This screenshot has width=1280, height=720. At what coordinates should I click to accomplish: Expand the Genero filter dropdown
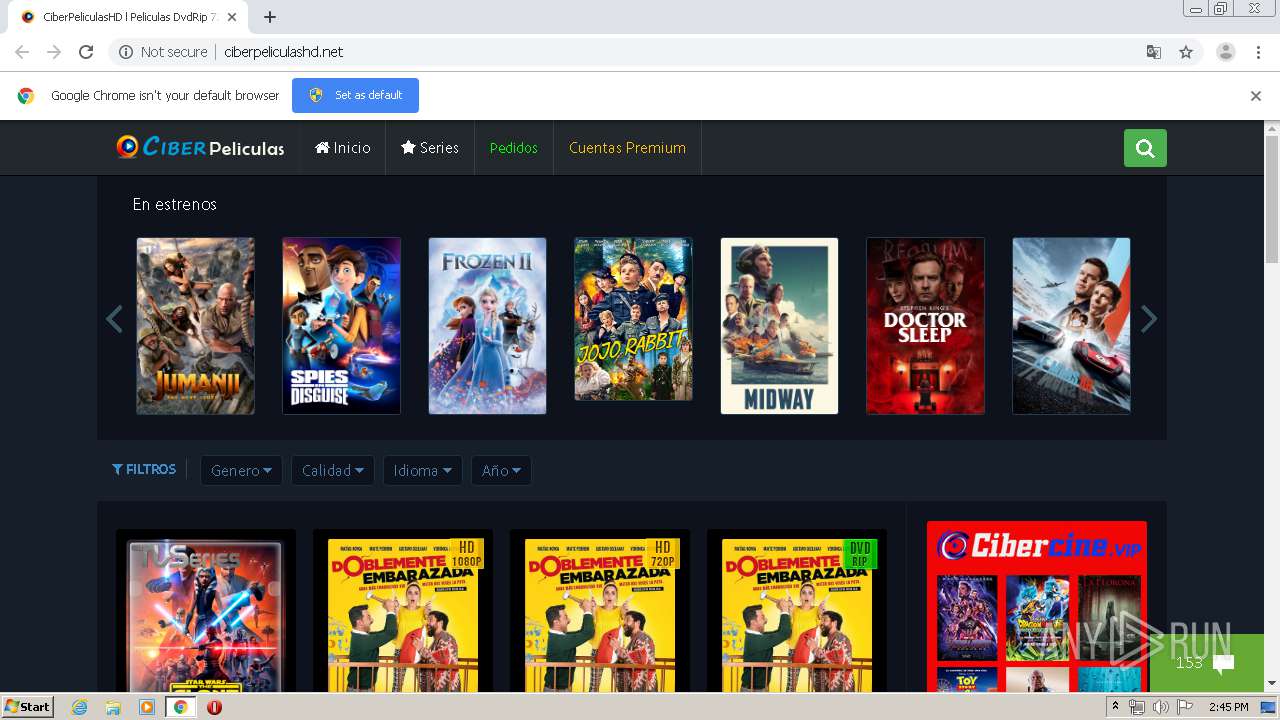pos(241,470)
